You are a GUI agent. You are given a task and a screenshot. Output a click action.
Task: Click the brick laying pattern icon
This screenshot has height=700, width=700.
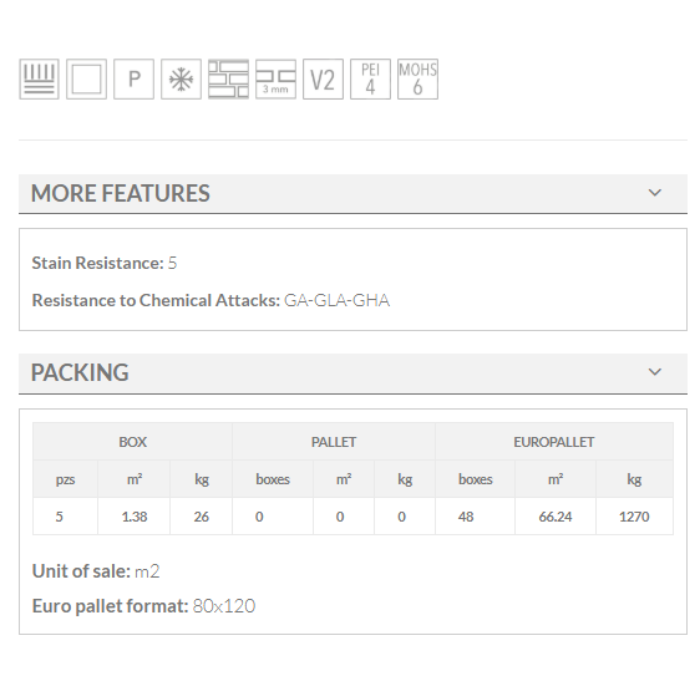tap(226, 80)
